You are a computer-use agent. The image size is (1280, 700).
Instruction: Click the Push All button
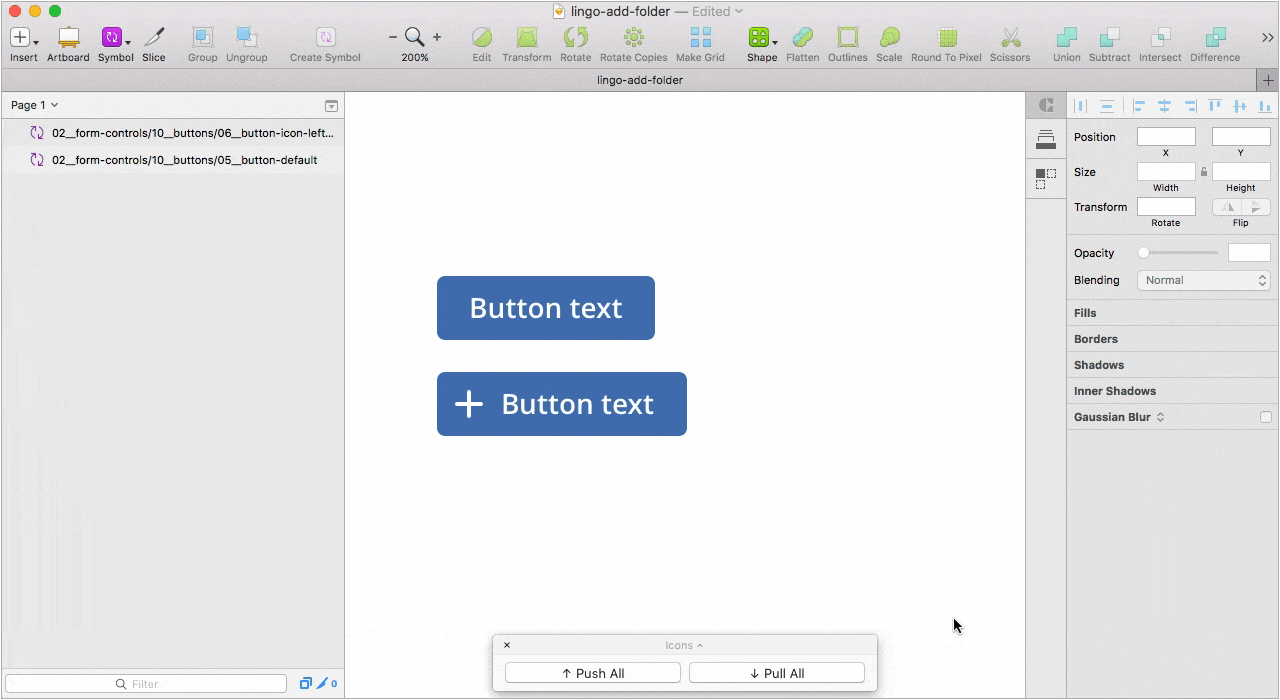point(593,674)
